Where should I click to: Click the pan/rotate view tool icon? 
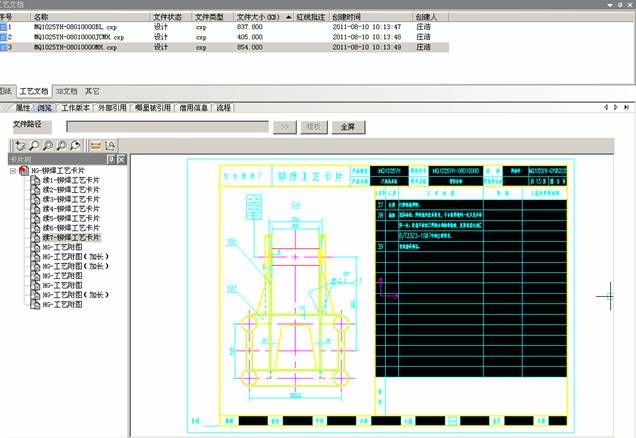tap(20, 145)
